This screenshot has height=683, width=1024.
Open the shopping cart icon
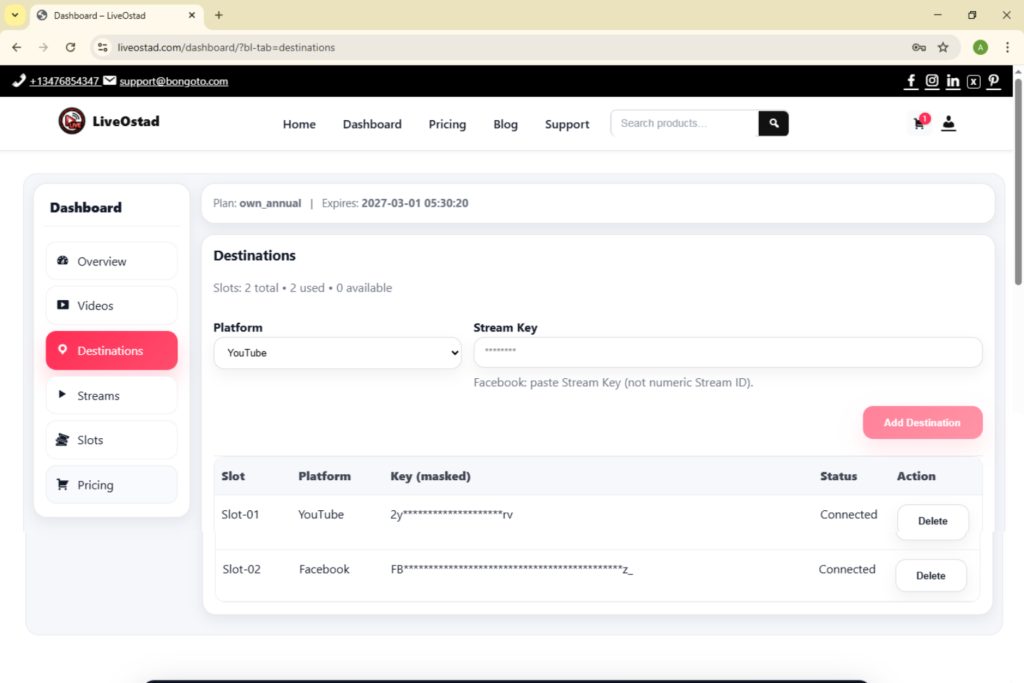point(919,123)
